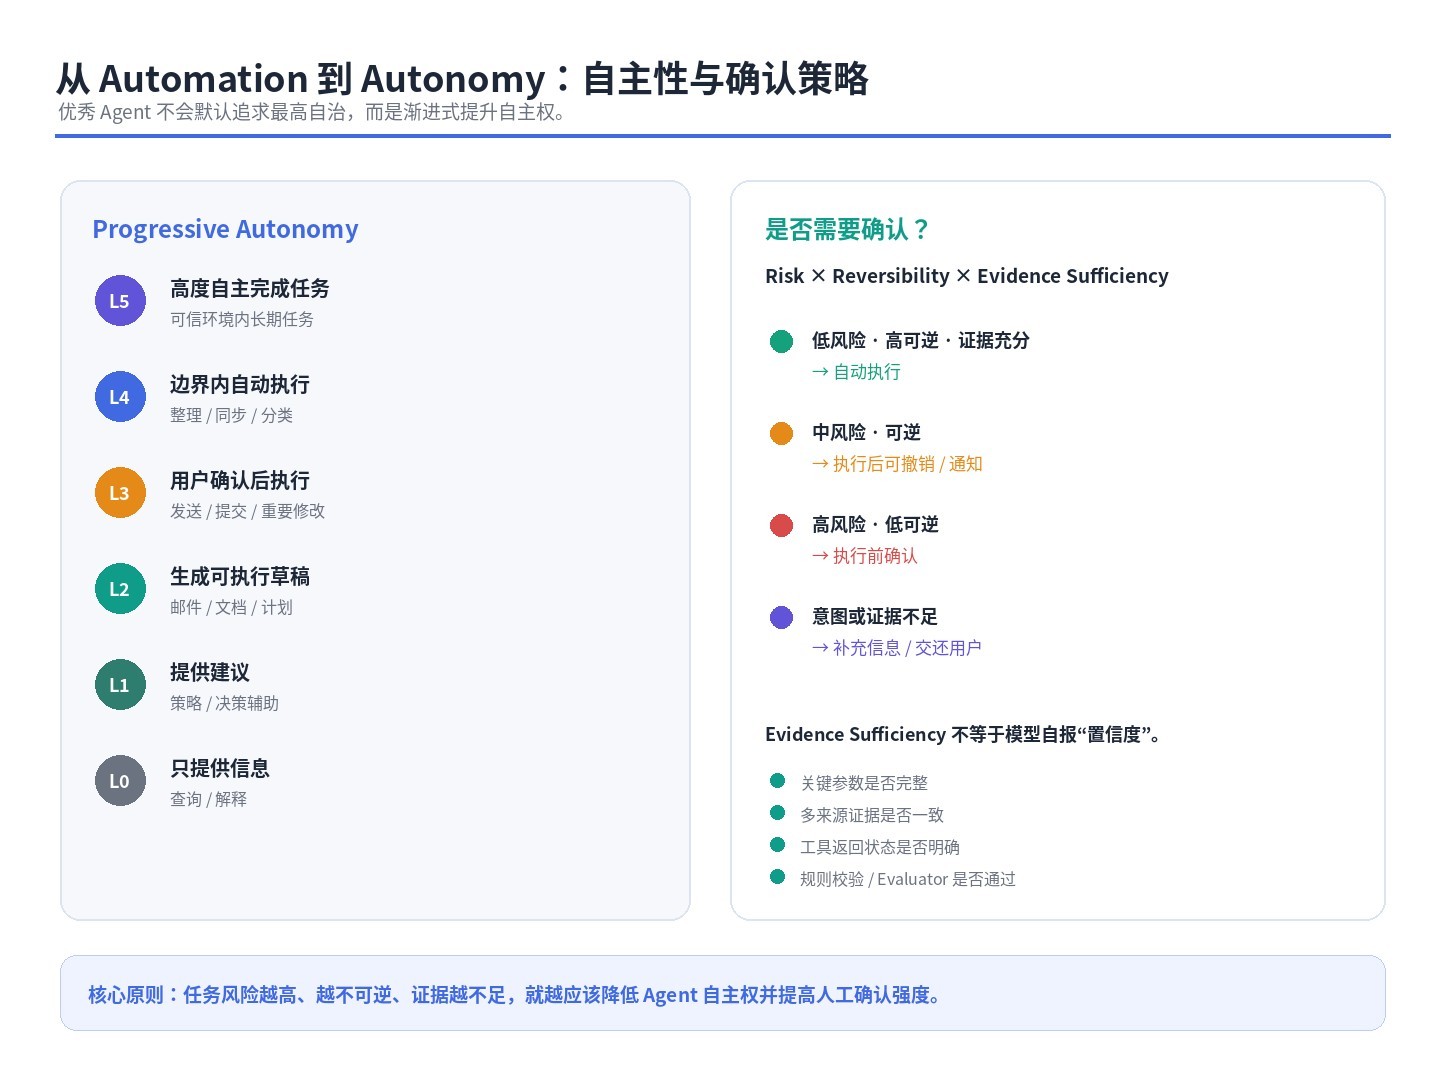Select 生成可执行草稿 heading
Image resolution: width=1448 pixels, height=1086 pixels.
(x=239, y=577)
